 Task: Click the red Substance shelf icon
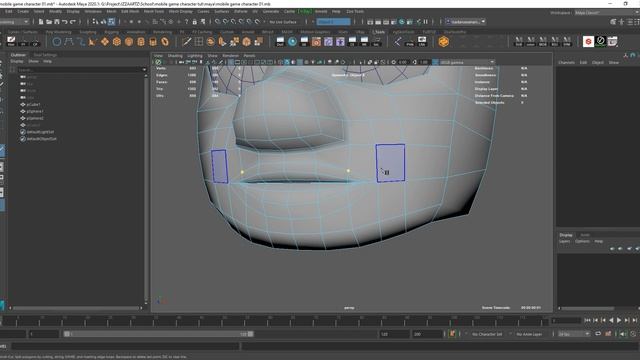588,41
